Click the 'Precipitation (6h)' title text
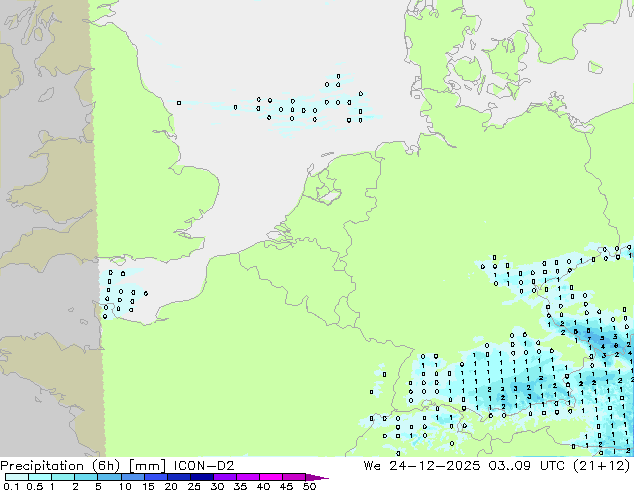 coord(60,466)
